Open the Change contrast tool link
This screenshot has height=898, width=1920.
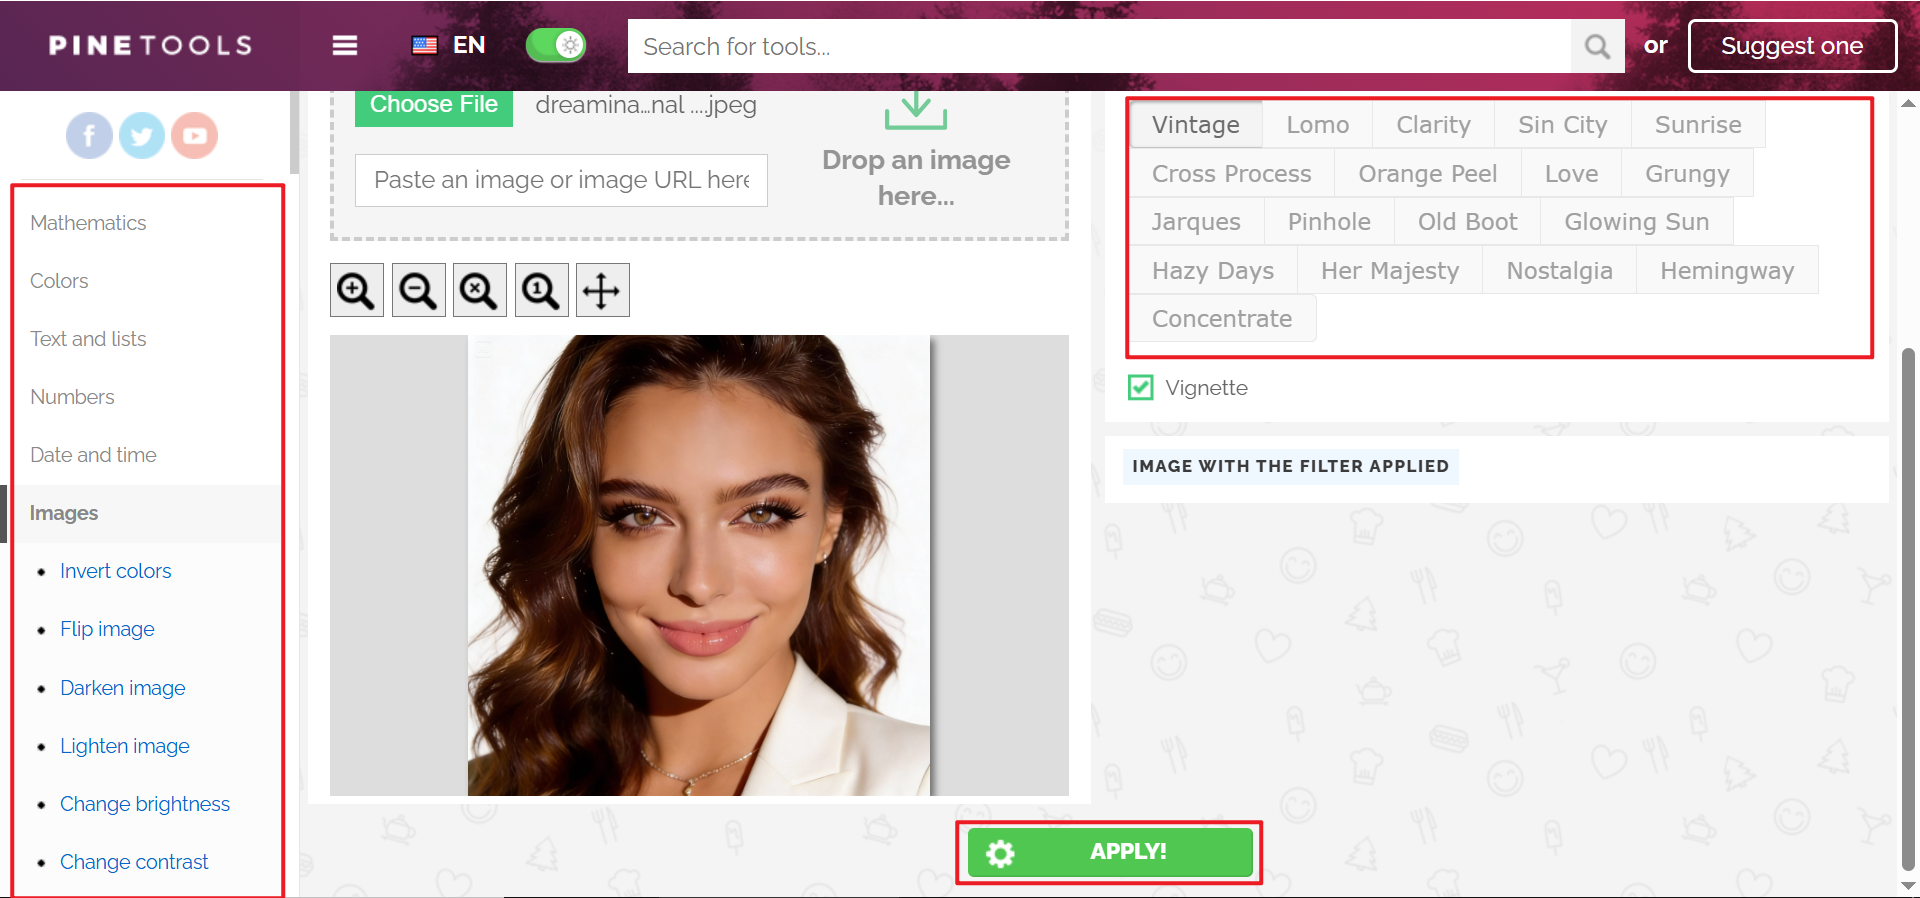134,862
